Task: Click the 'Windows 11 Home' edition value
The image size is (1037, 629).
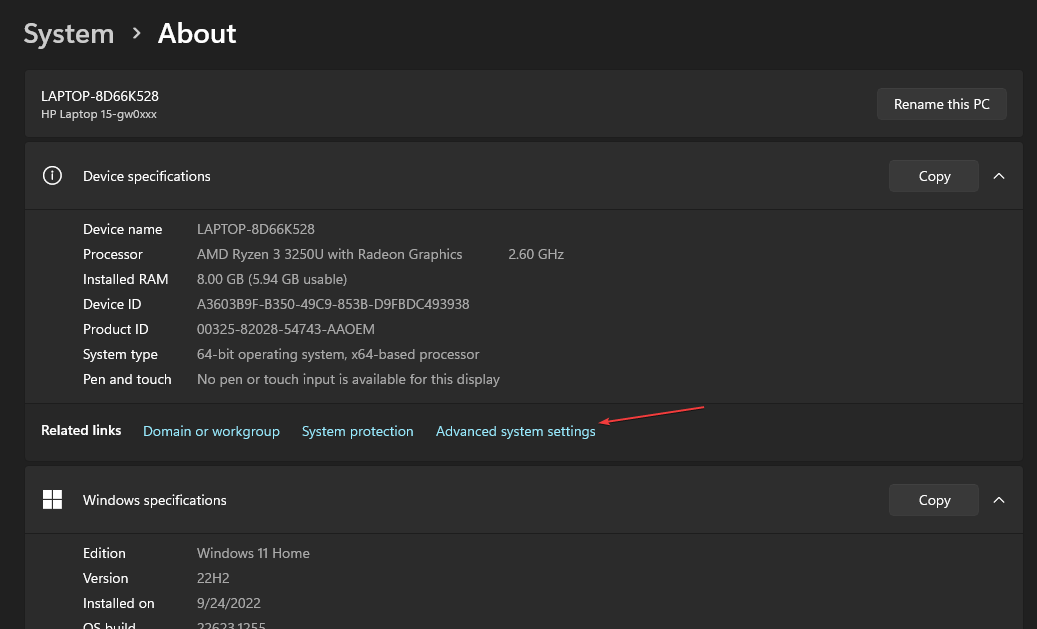Action: tap(252, 553)
